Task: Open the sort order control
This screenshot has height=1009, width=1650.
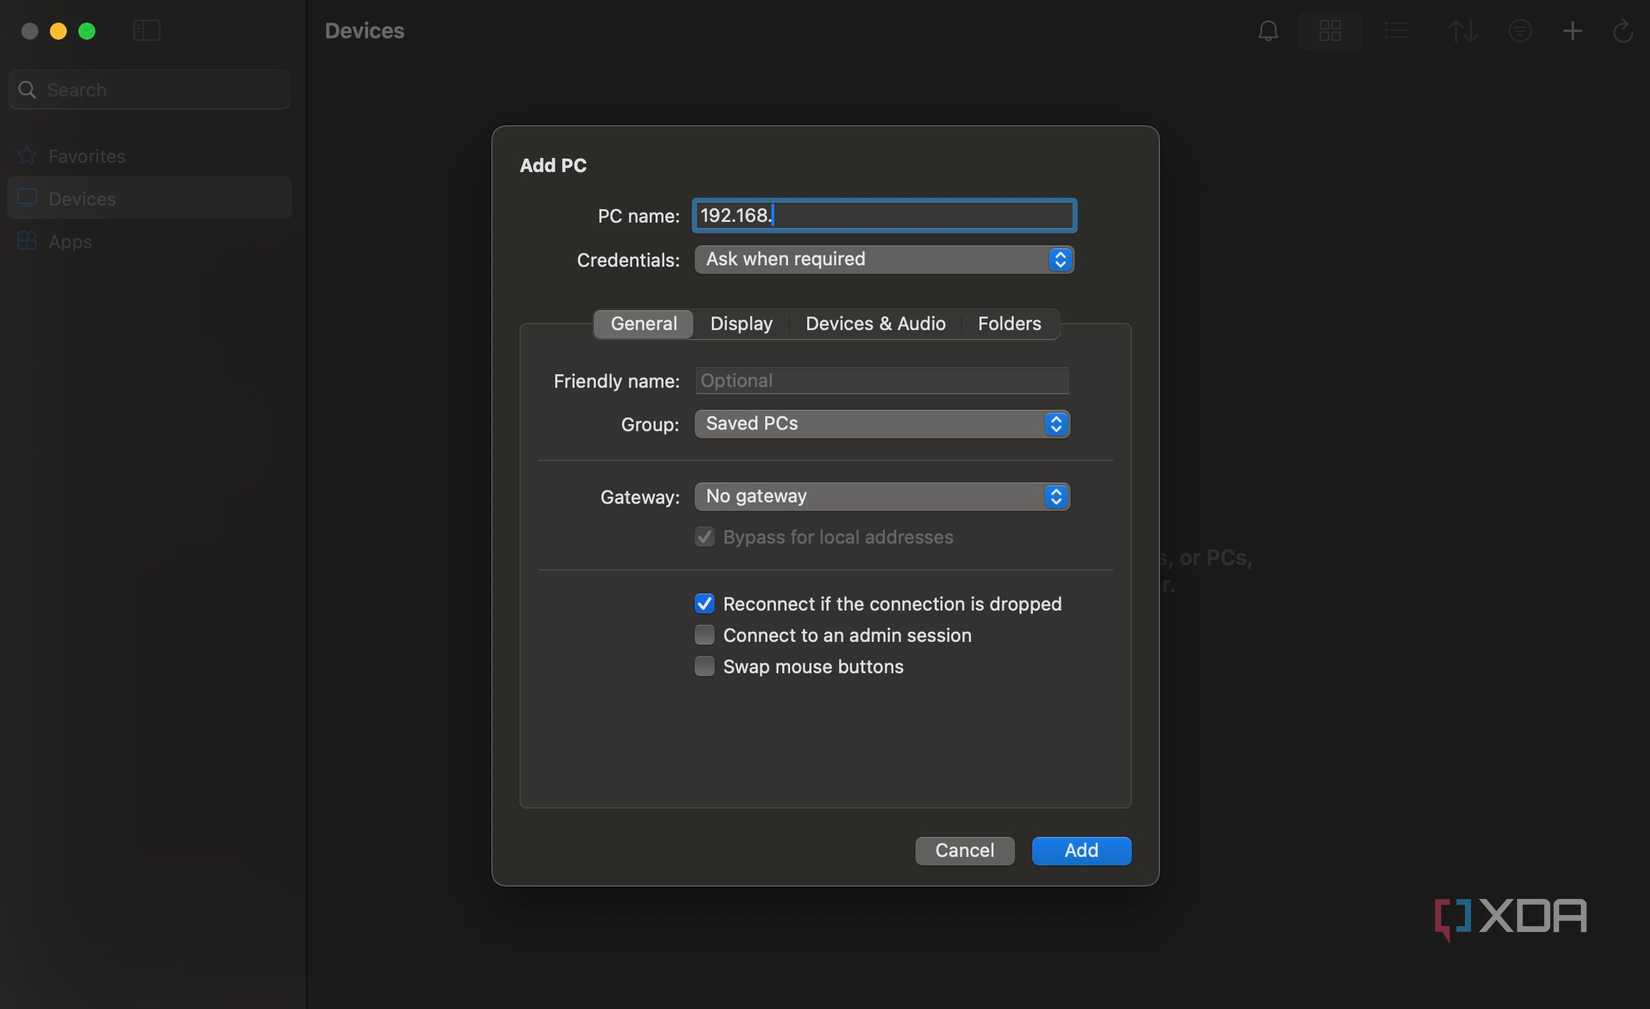Action: [1462, 30]
